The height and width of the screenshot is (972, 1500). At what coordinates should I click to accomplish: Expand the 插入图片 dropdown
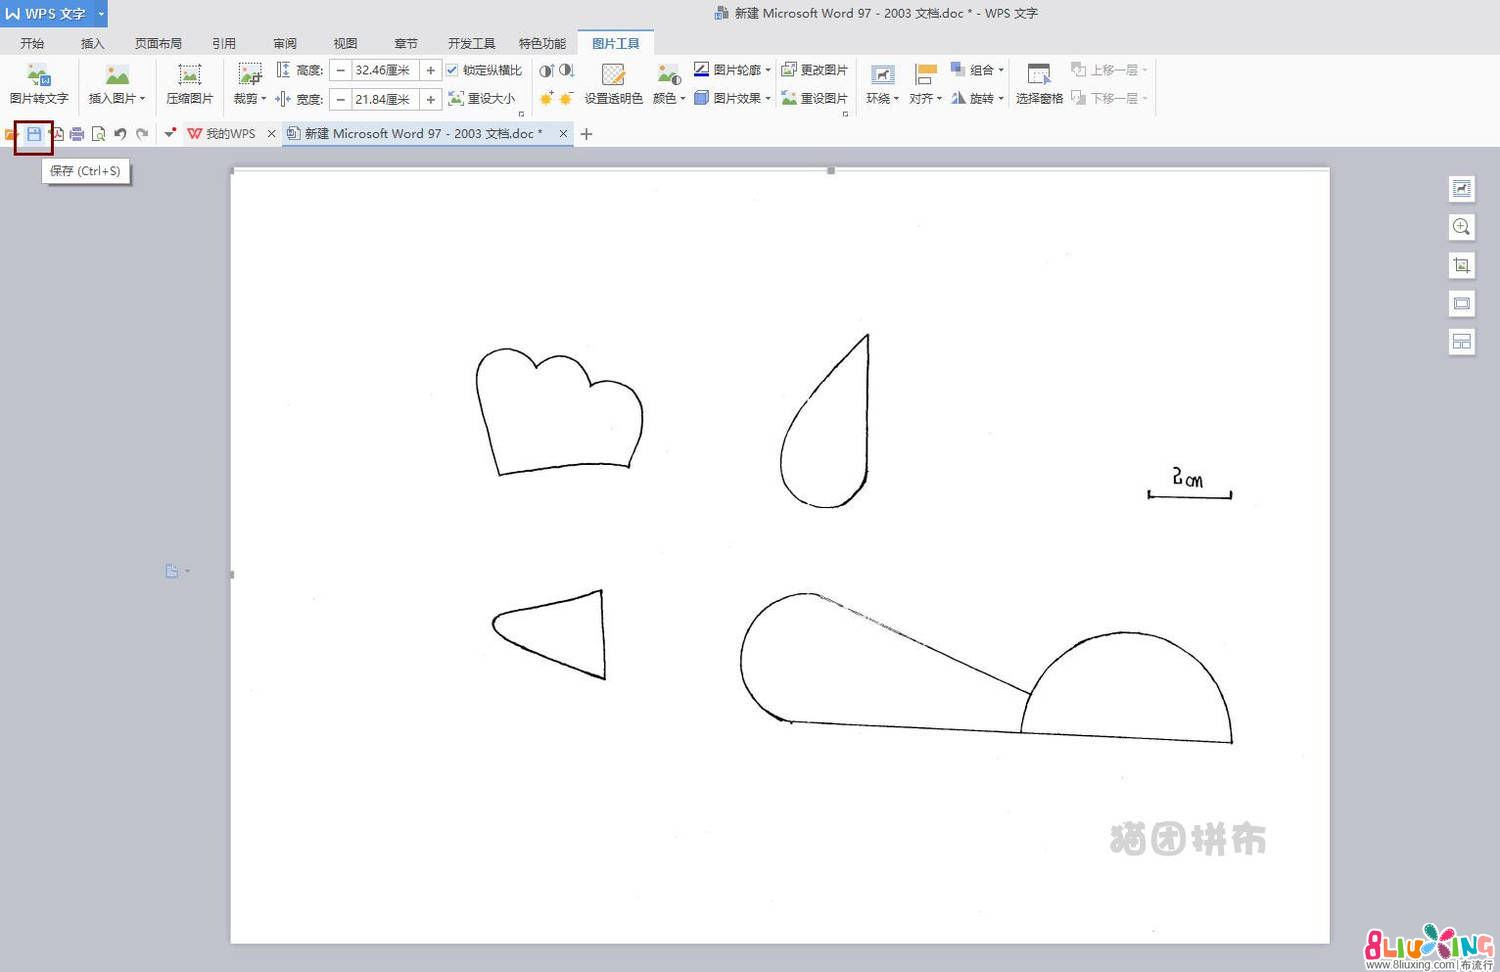(x=143, y=98)
